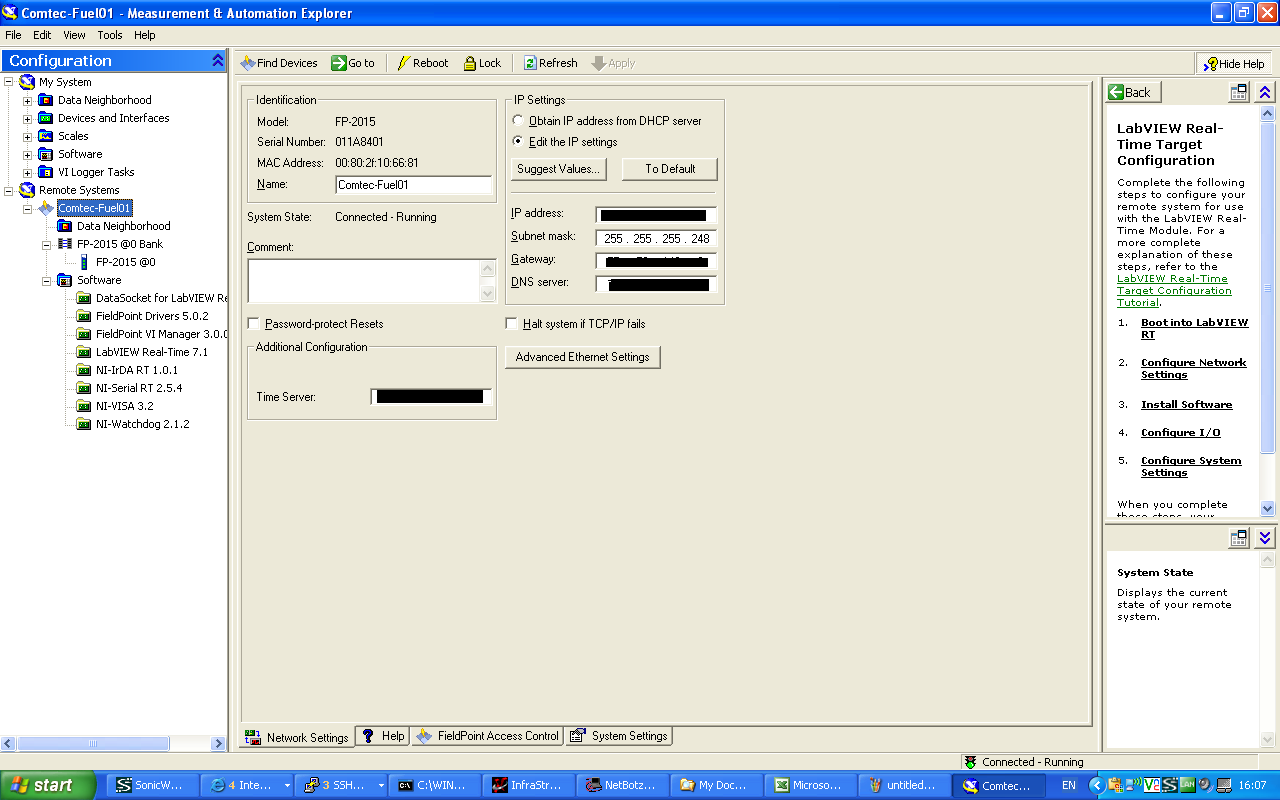Select Edit the IP settings radio
1280x800 pixels.
tap(517, 141)
